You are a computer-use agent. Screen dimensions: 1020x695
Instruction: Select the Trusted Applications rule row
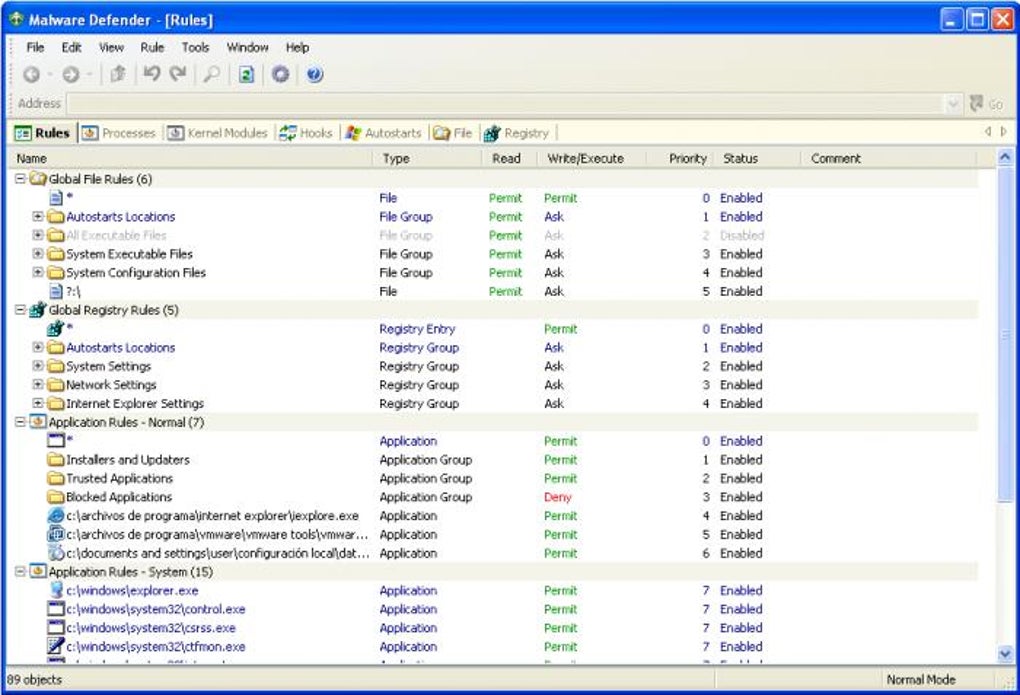tap(493, 478)
